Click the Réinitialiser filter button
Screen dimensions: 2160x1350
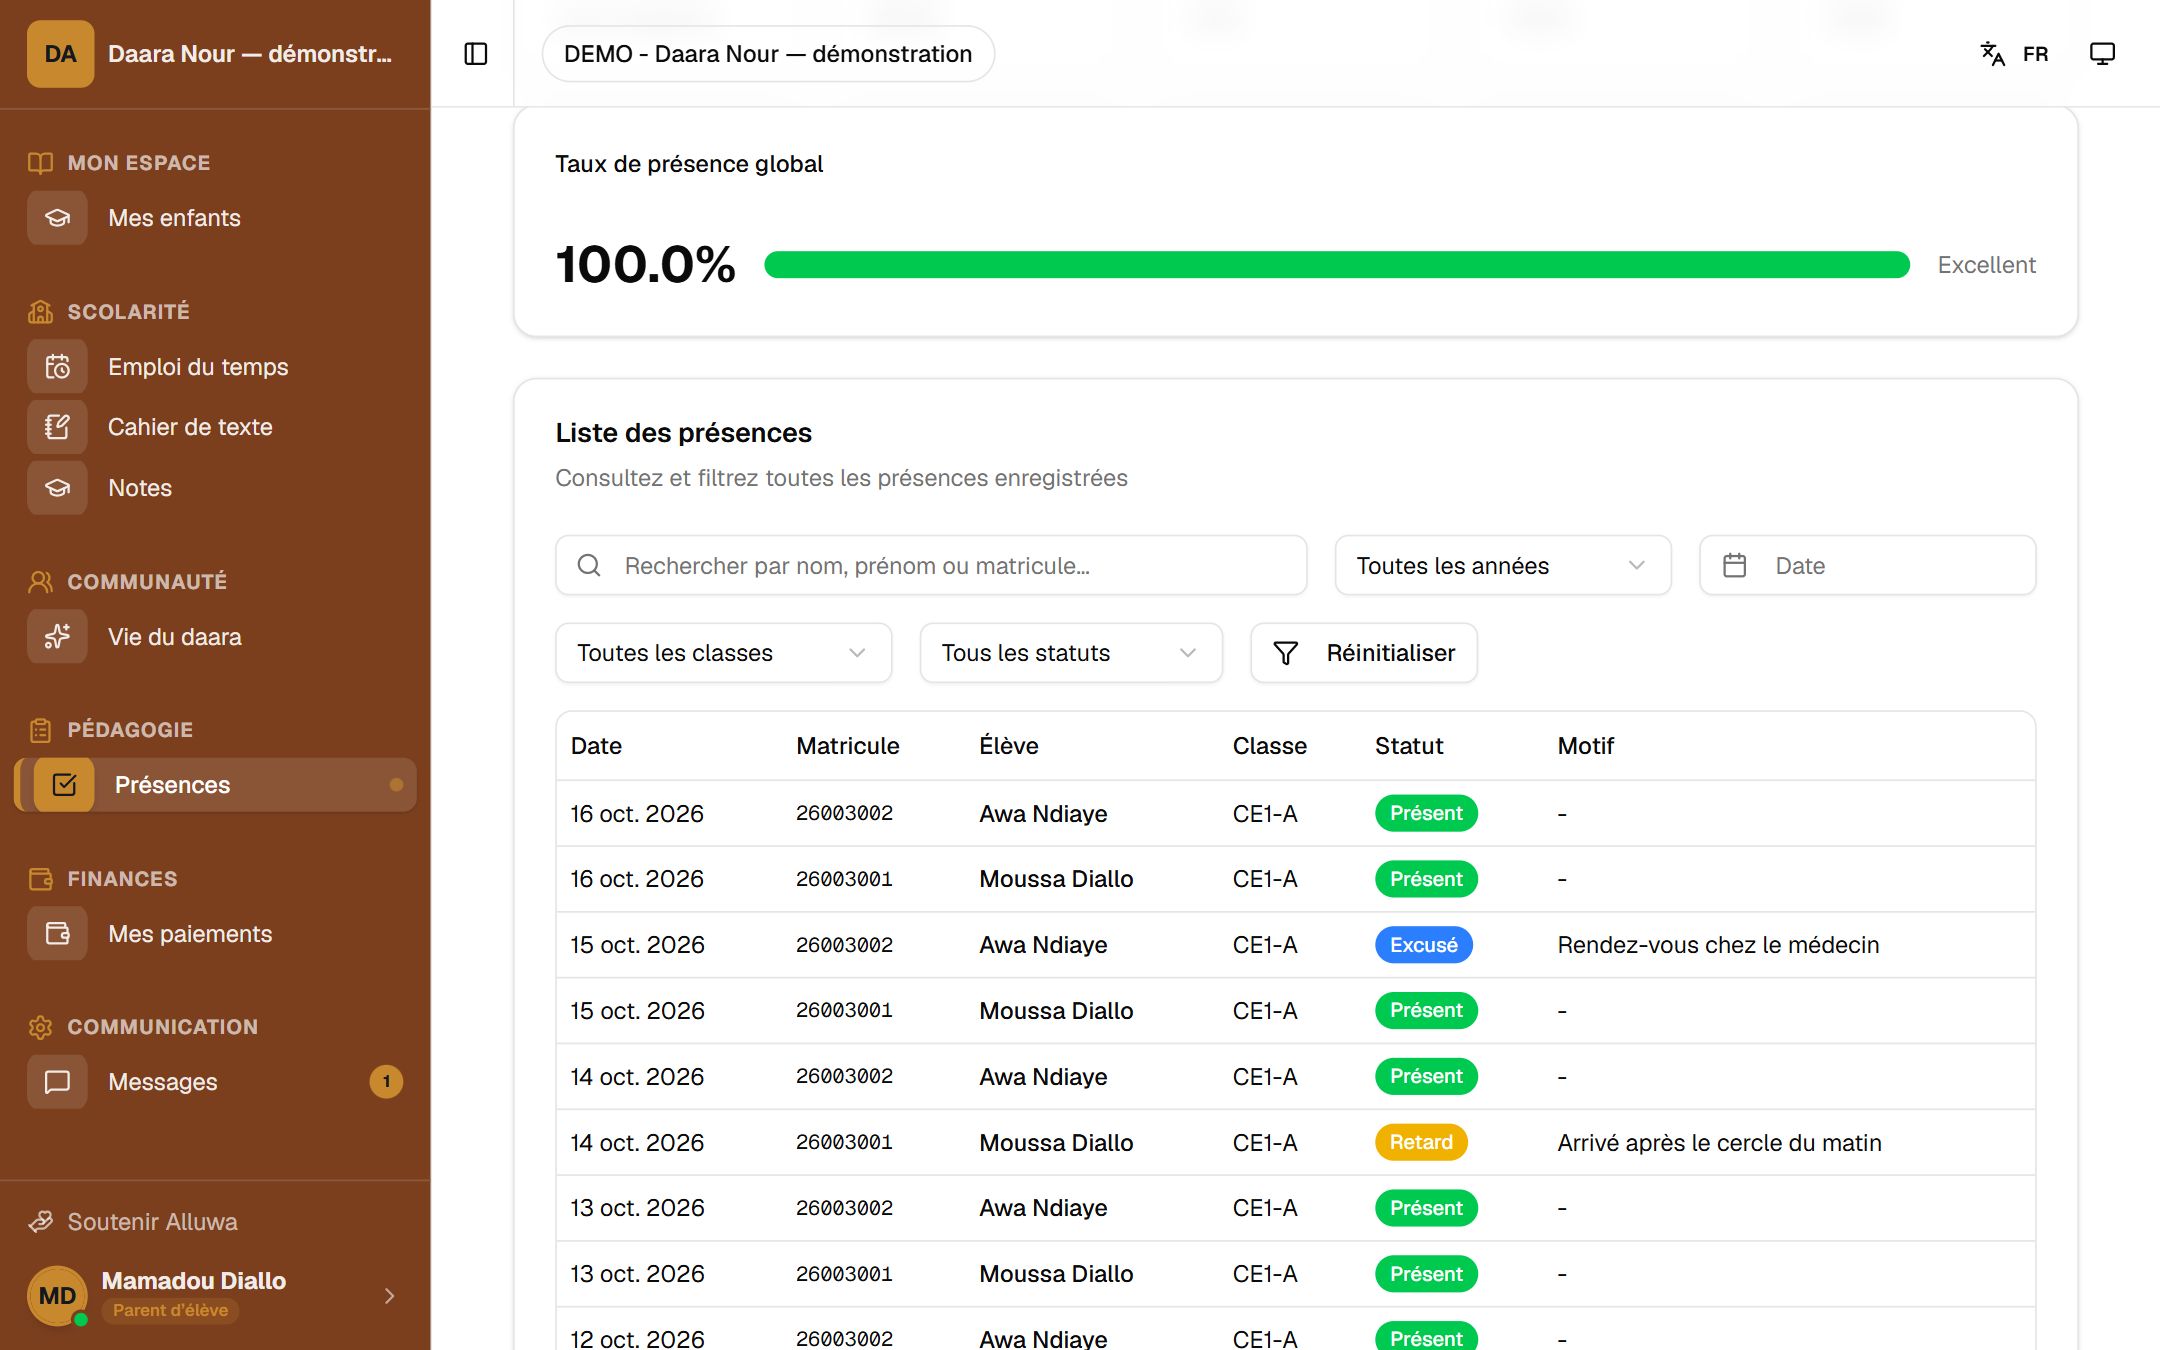coord(1364,653)
